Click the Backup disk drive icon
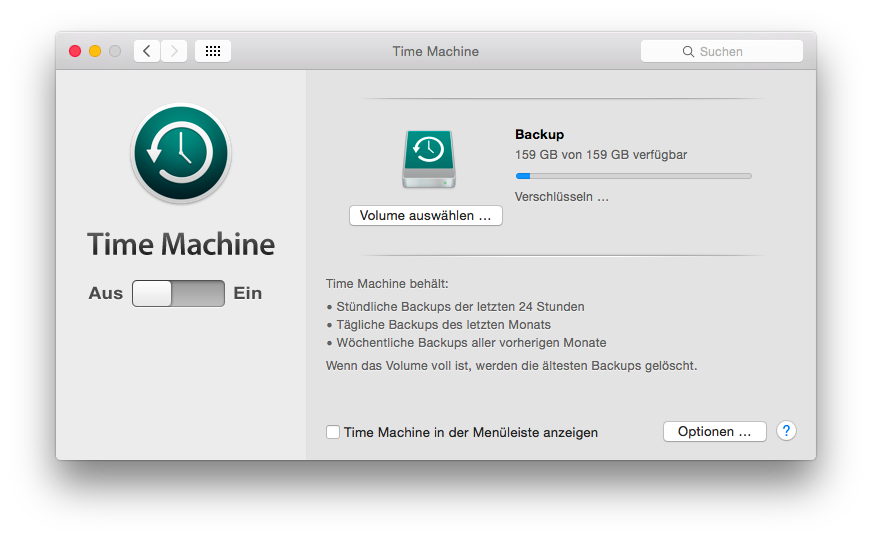The image size is (872, 540). [x=429, y=159]
